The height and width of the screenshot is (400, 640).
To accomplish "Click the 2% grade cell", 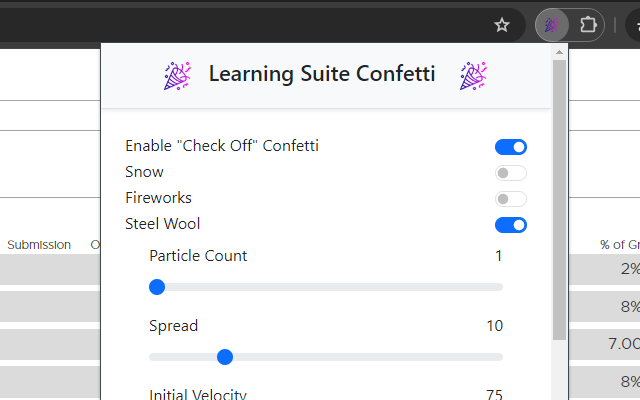I will 629,269.
